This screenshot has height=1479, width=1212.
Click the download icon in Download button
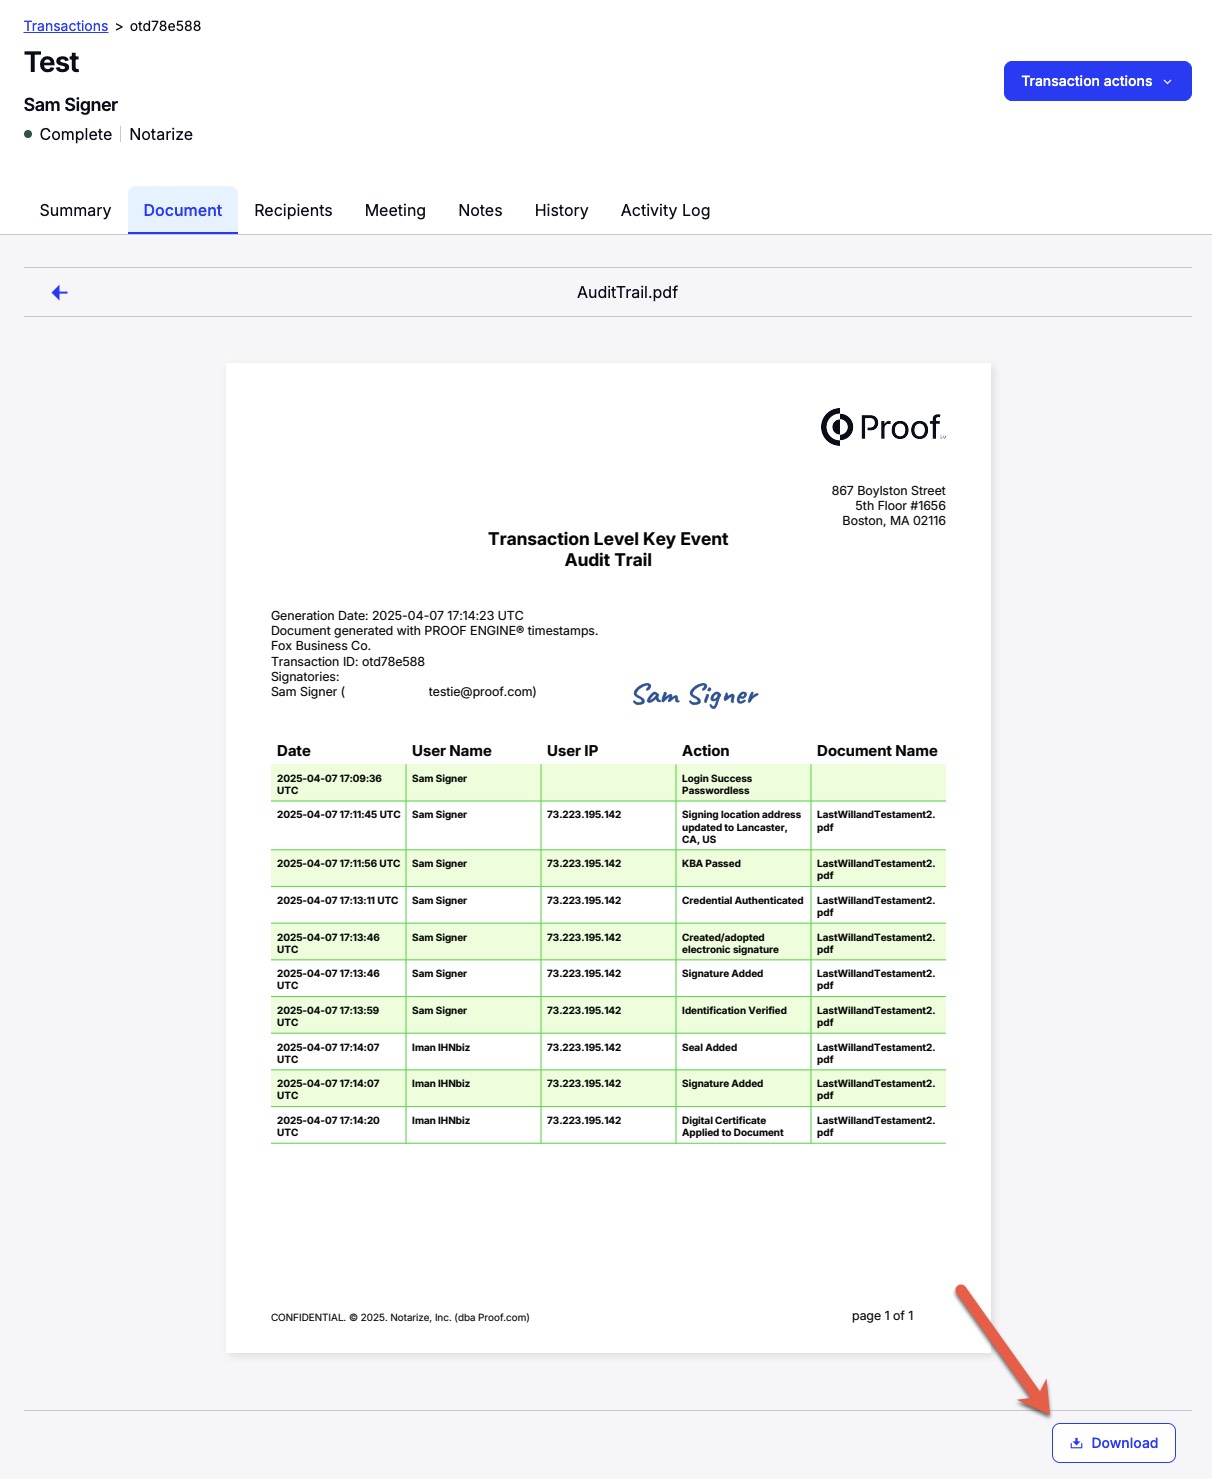(1076, 1443)
